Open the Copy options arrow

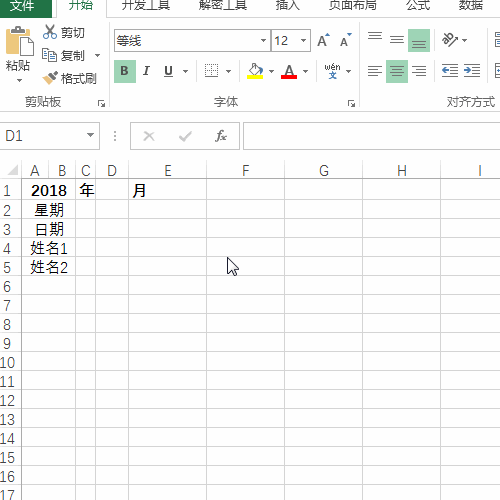tap(97, 55)
